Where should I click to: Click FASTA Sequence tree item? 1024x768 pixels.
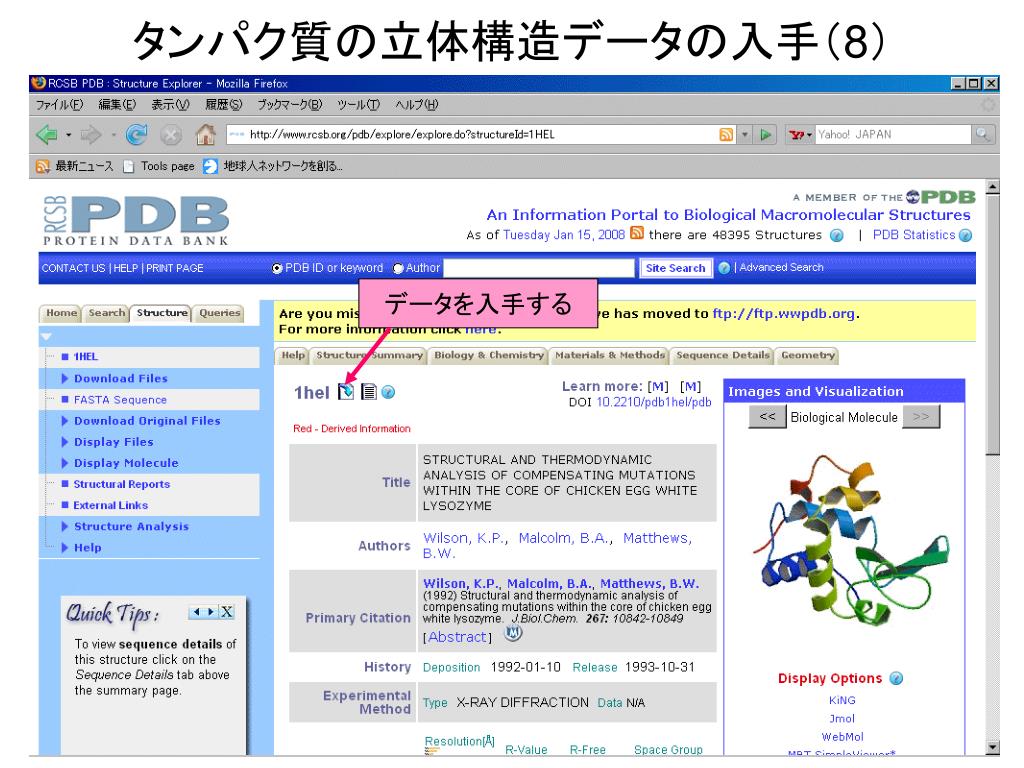point(120,400)
